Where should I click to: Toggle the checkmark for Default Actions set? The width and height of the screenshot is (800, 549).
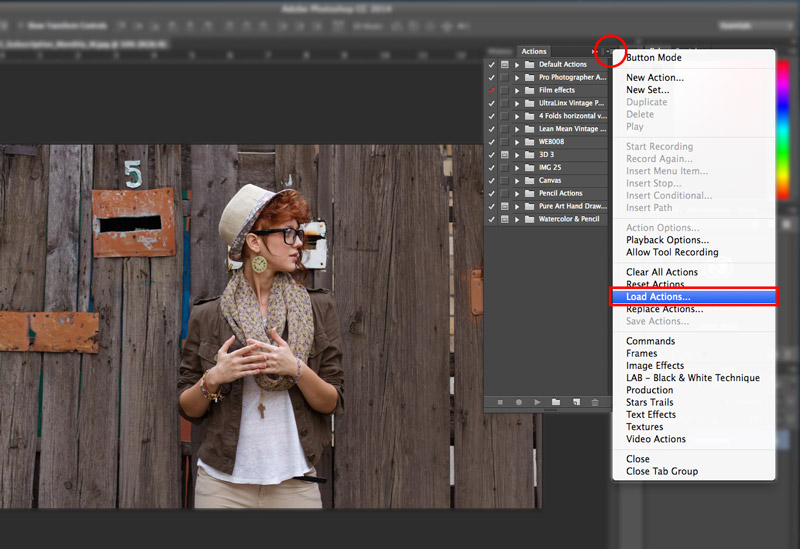point(491,64)
